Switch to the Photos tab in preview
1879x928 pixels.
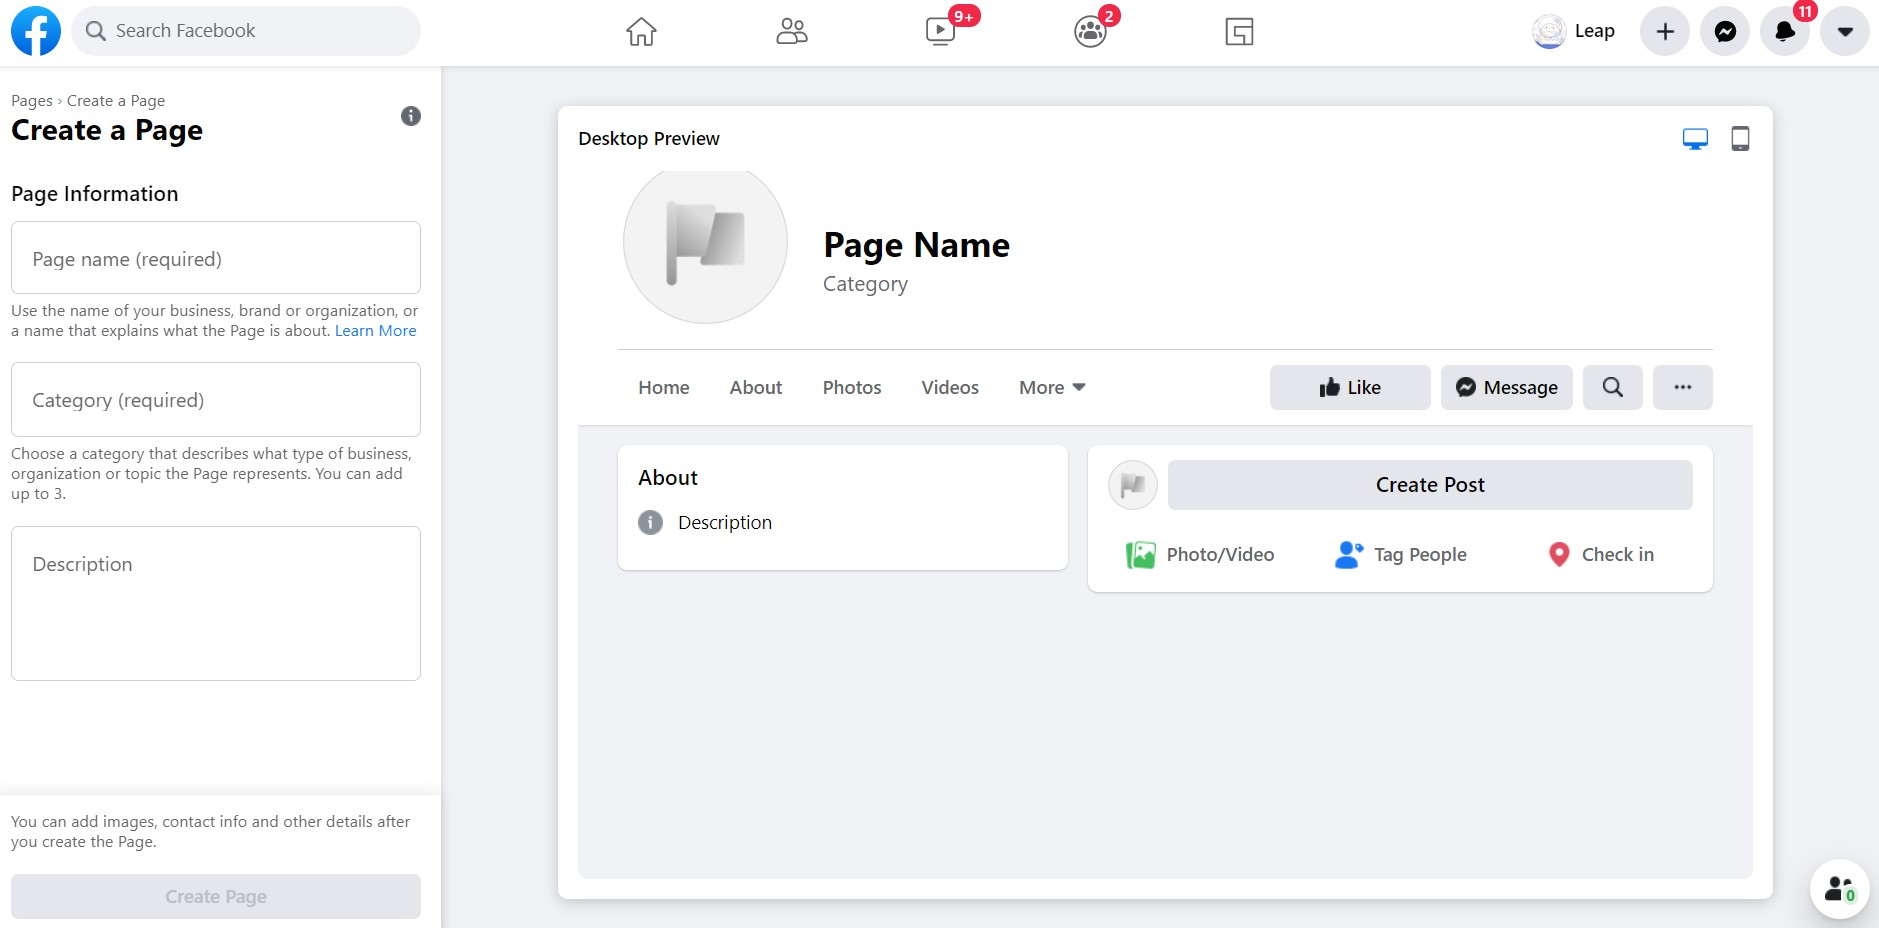click(851, 387)
